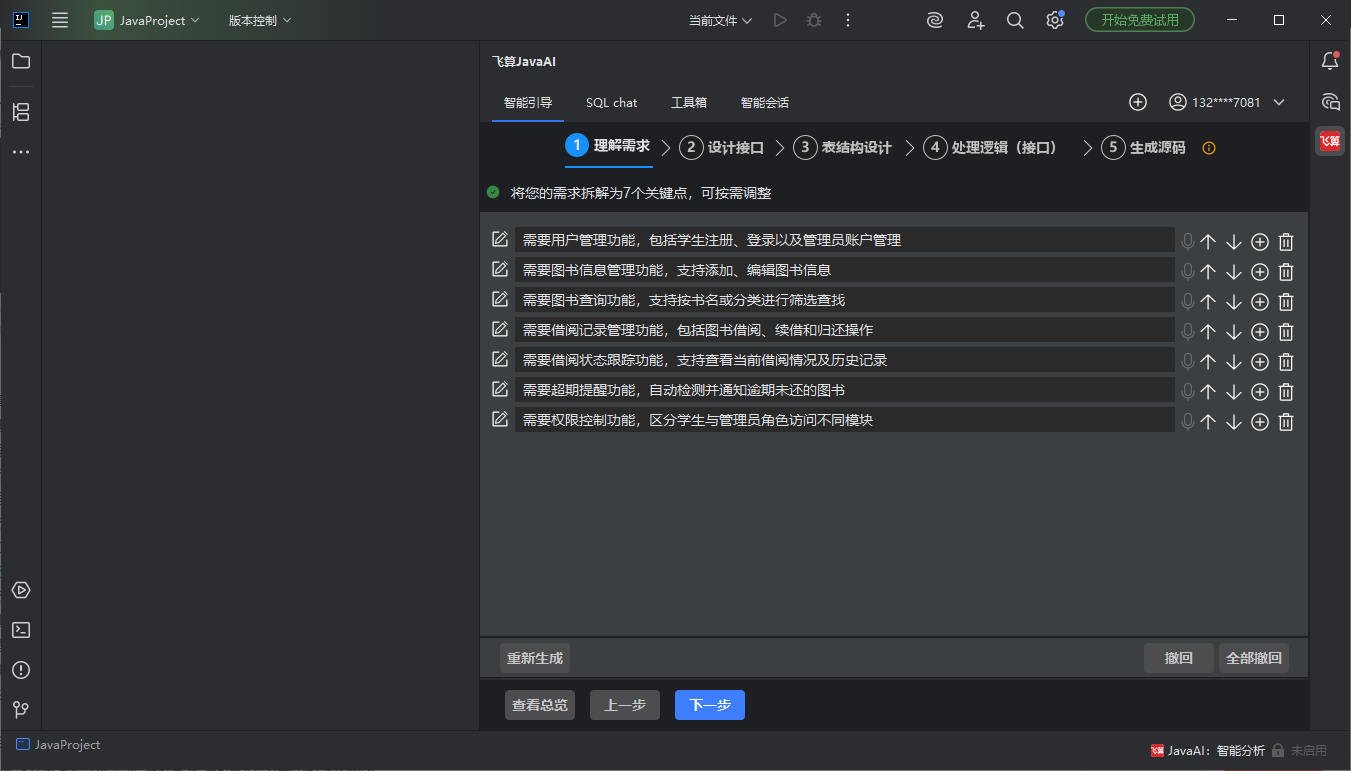
Task: Go to step 4 处理逻辑（接口）
Action: 993,147
